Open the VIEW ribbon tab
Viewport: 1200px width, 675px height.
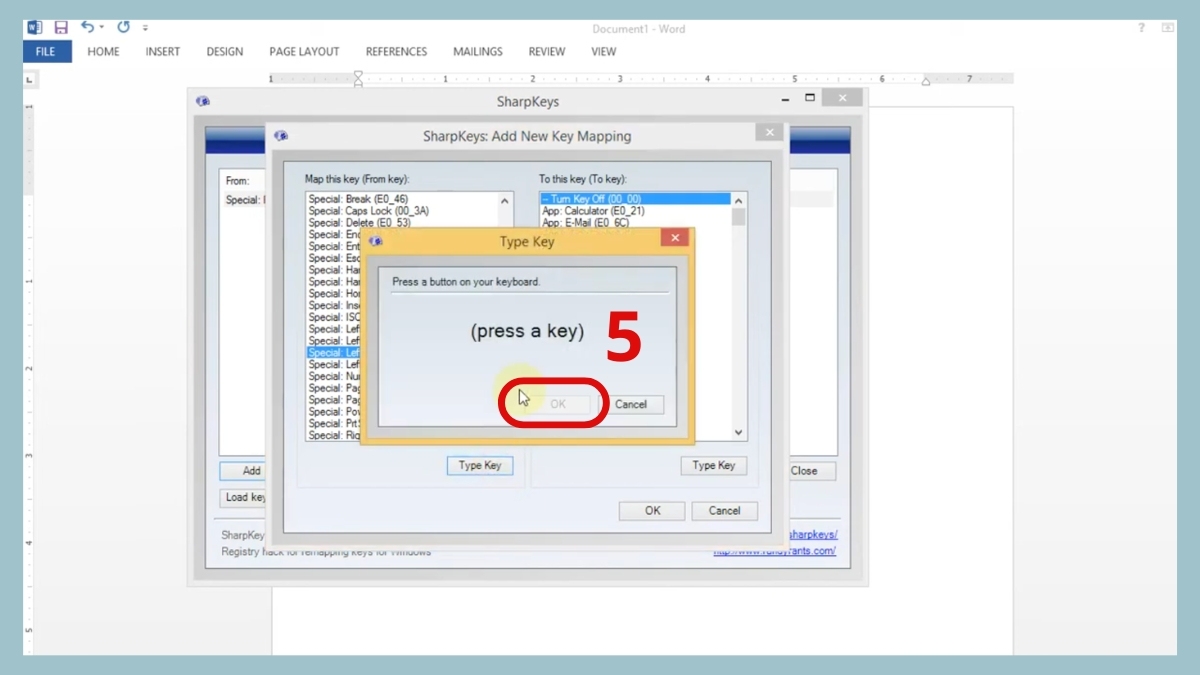tap(604, 52)
